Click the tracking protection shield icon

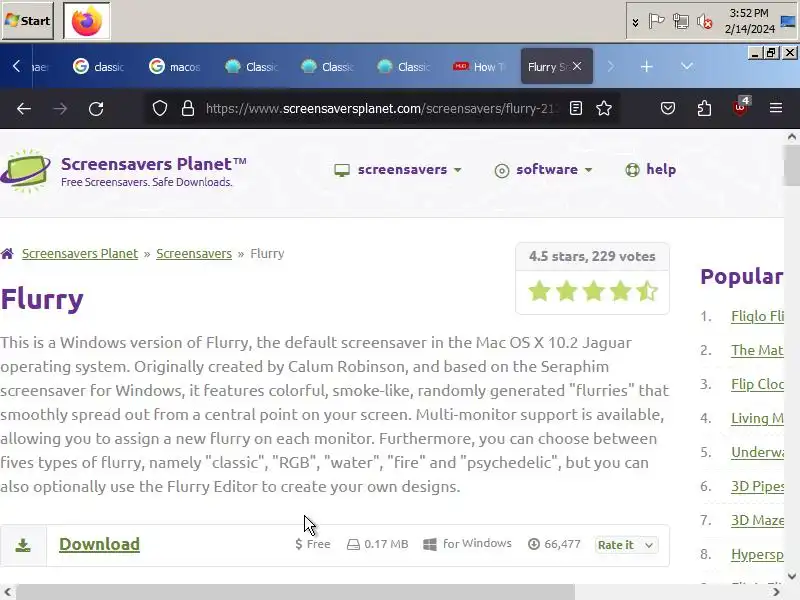(160, 108)
